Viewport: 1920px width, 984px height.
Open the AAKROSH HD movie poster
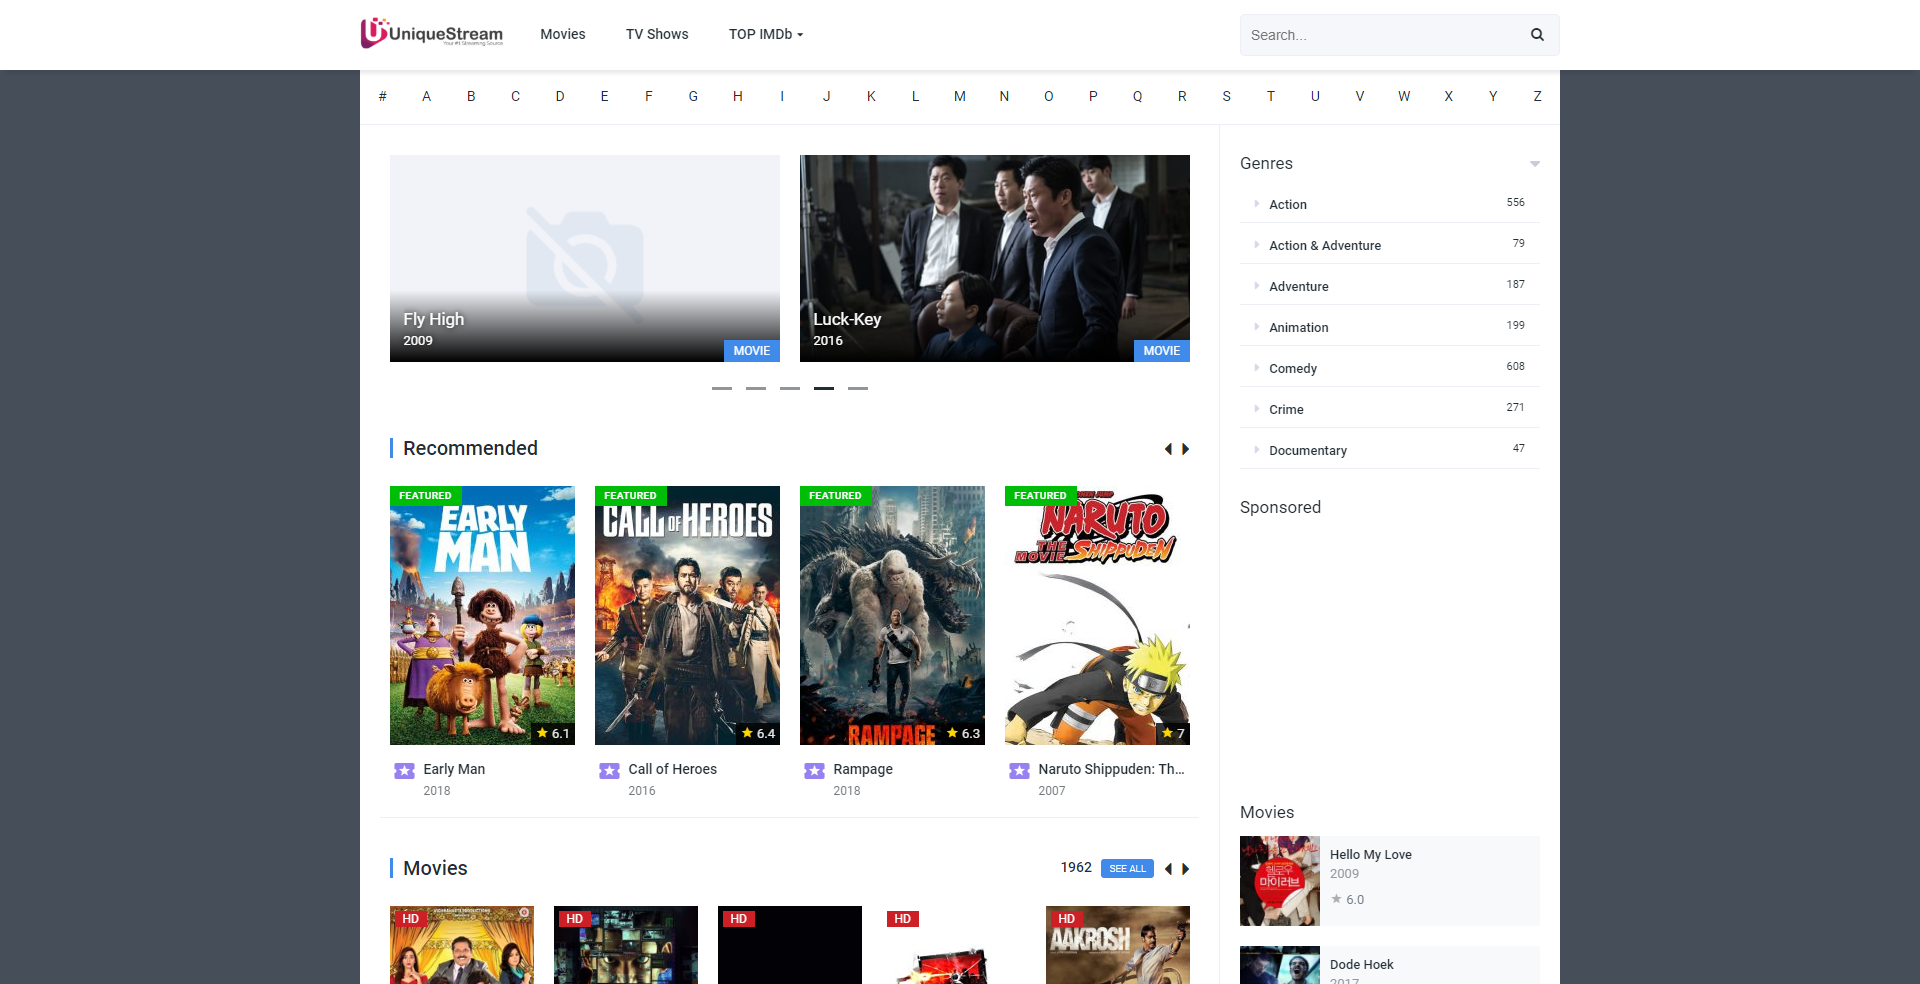(x=1118, y=945)
